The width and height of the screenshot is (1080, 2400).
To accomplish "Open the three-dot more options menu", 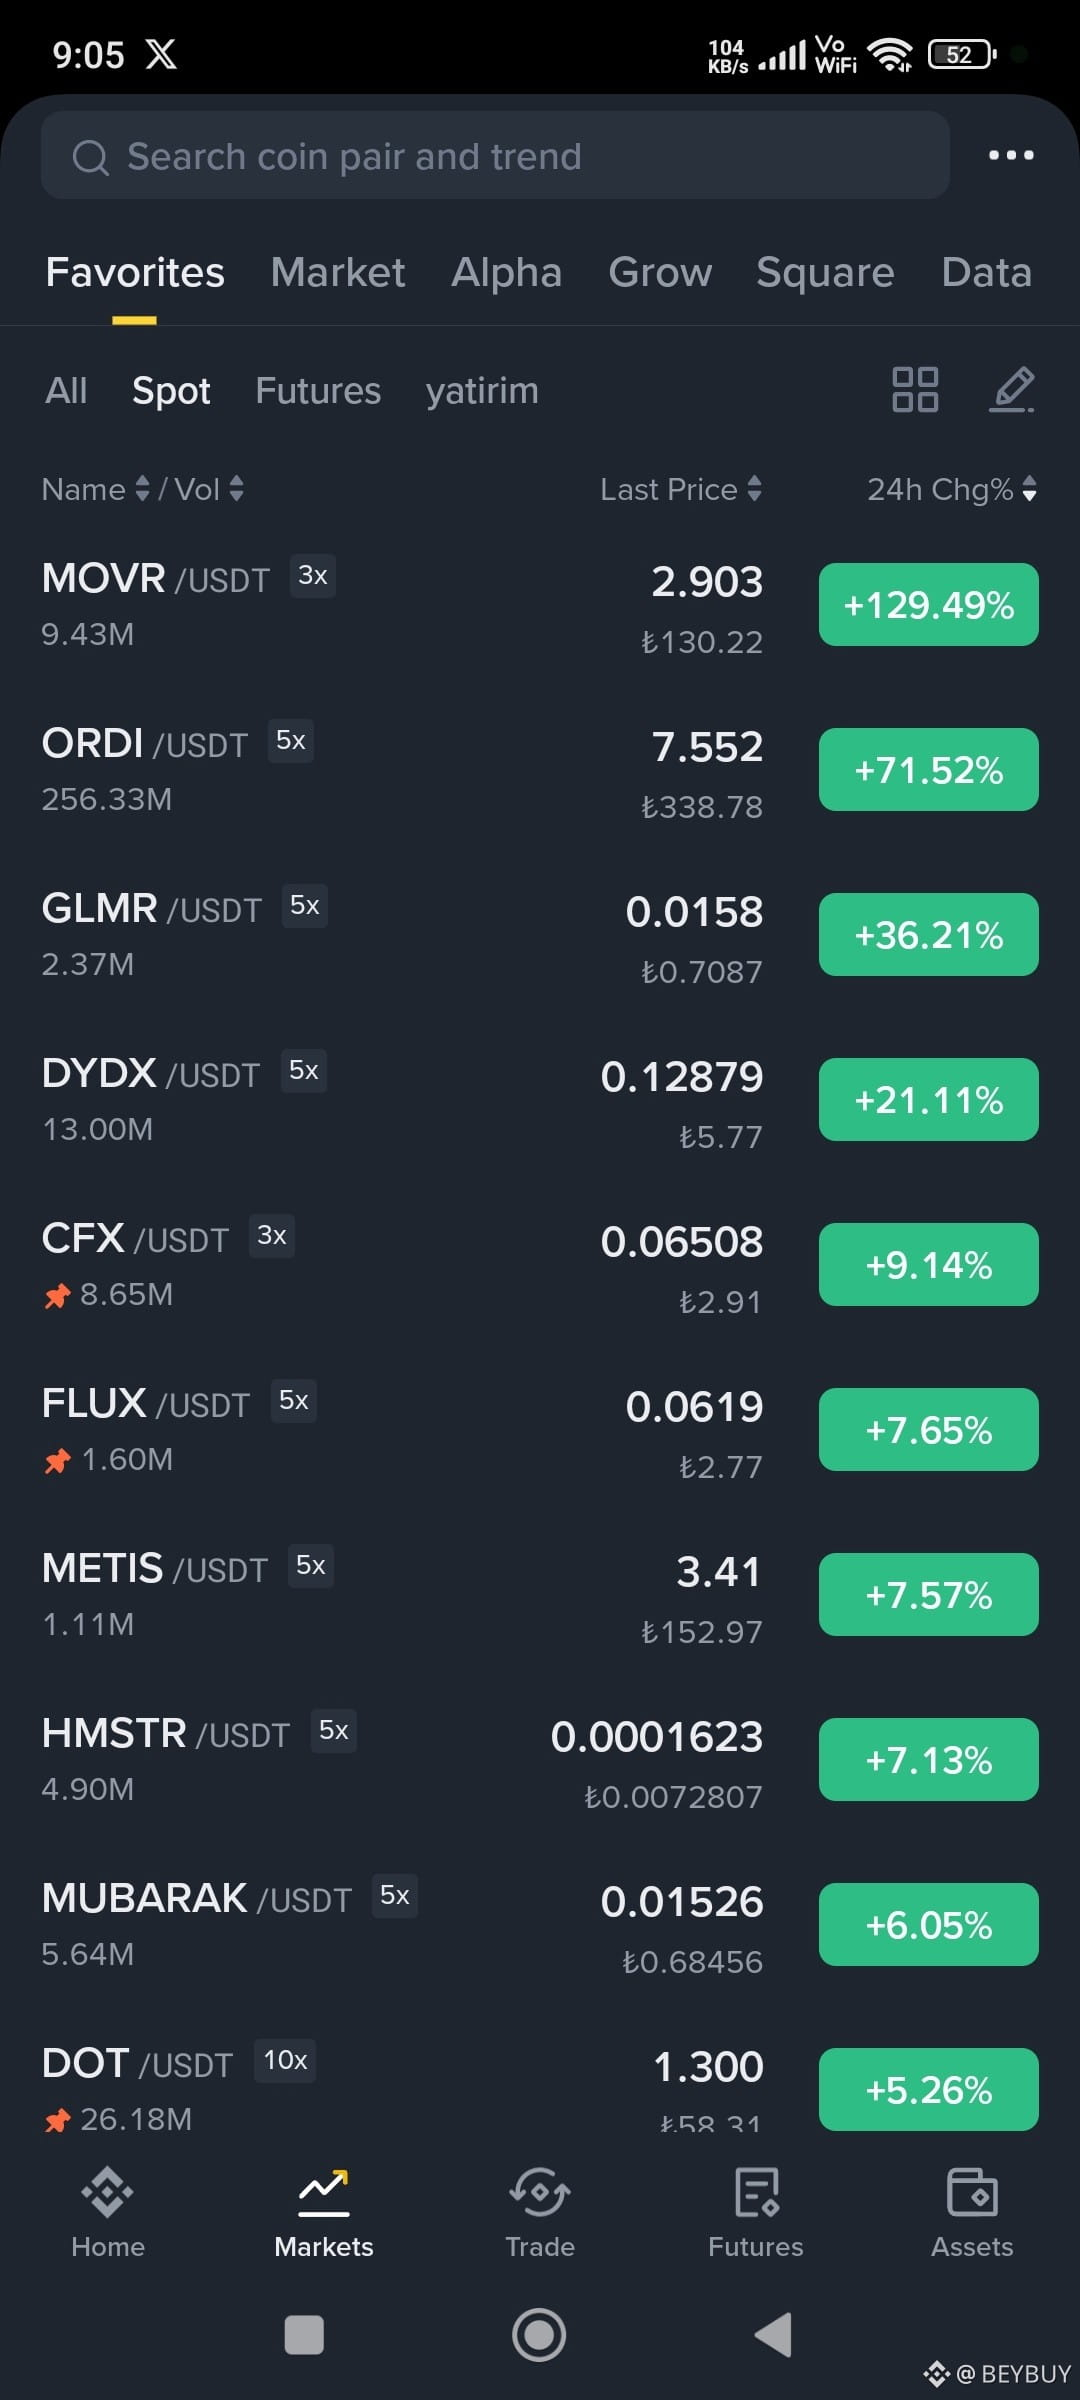I will 1011,155.
